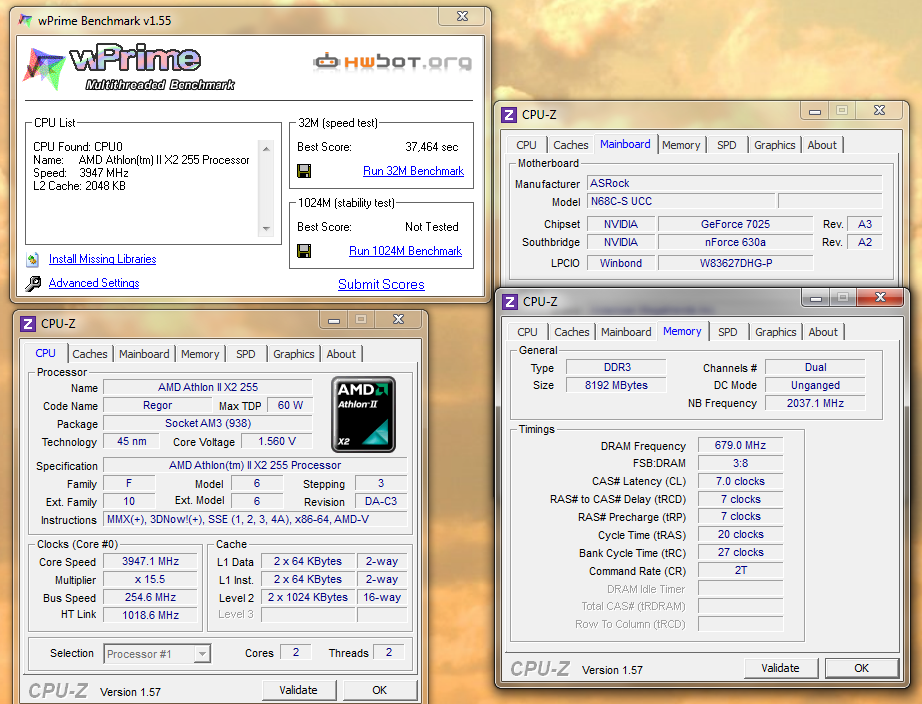Viewport: 922px width, 704px height.
Task: Select Graphics tab in Mainboard window
Action: [774, 145]
